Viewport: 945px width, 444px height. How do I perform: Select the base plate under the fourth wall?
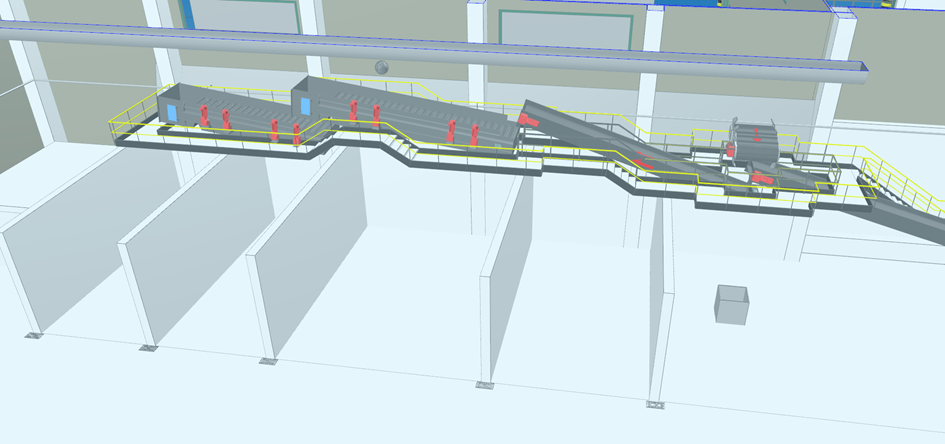[x=485, y=384]
